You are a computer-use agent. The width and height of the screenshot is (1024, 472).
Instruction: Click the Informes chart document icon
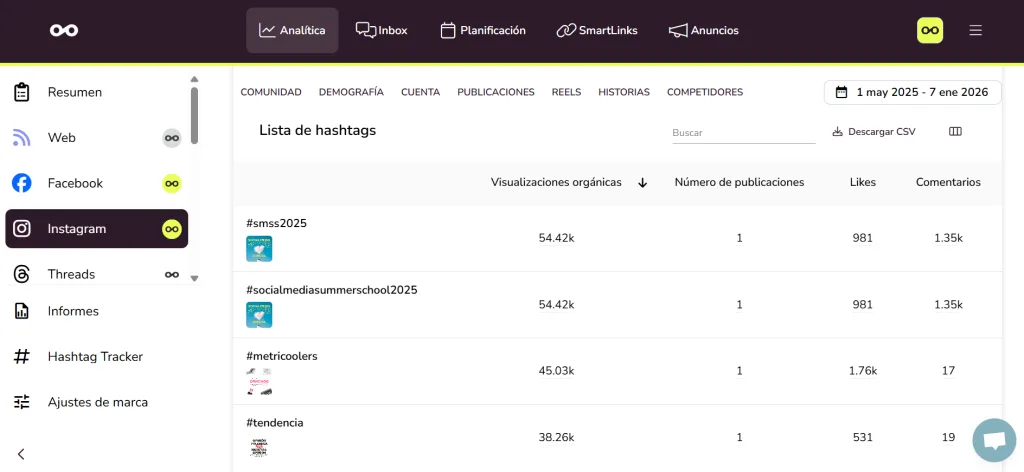point(22,311)
